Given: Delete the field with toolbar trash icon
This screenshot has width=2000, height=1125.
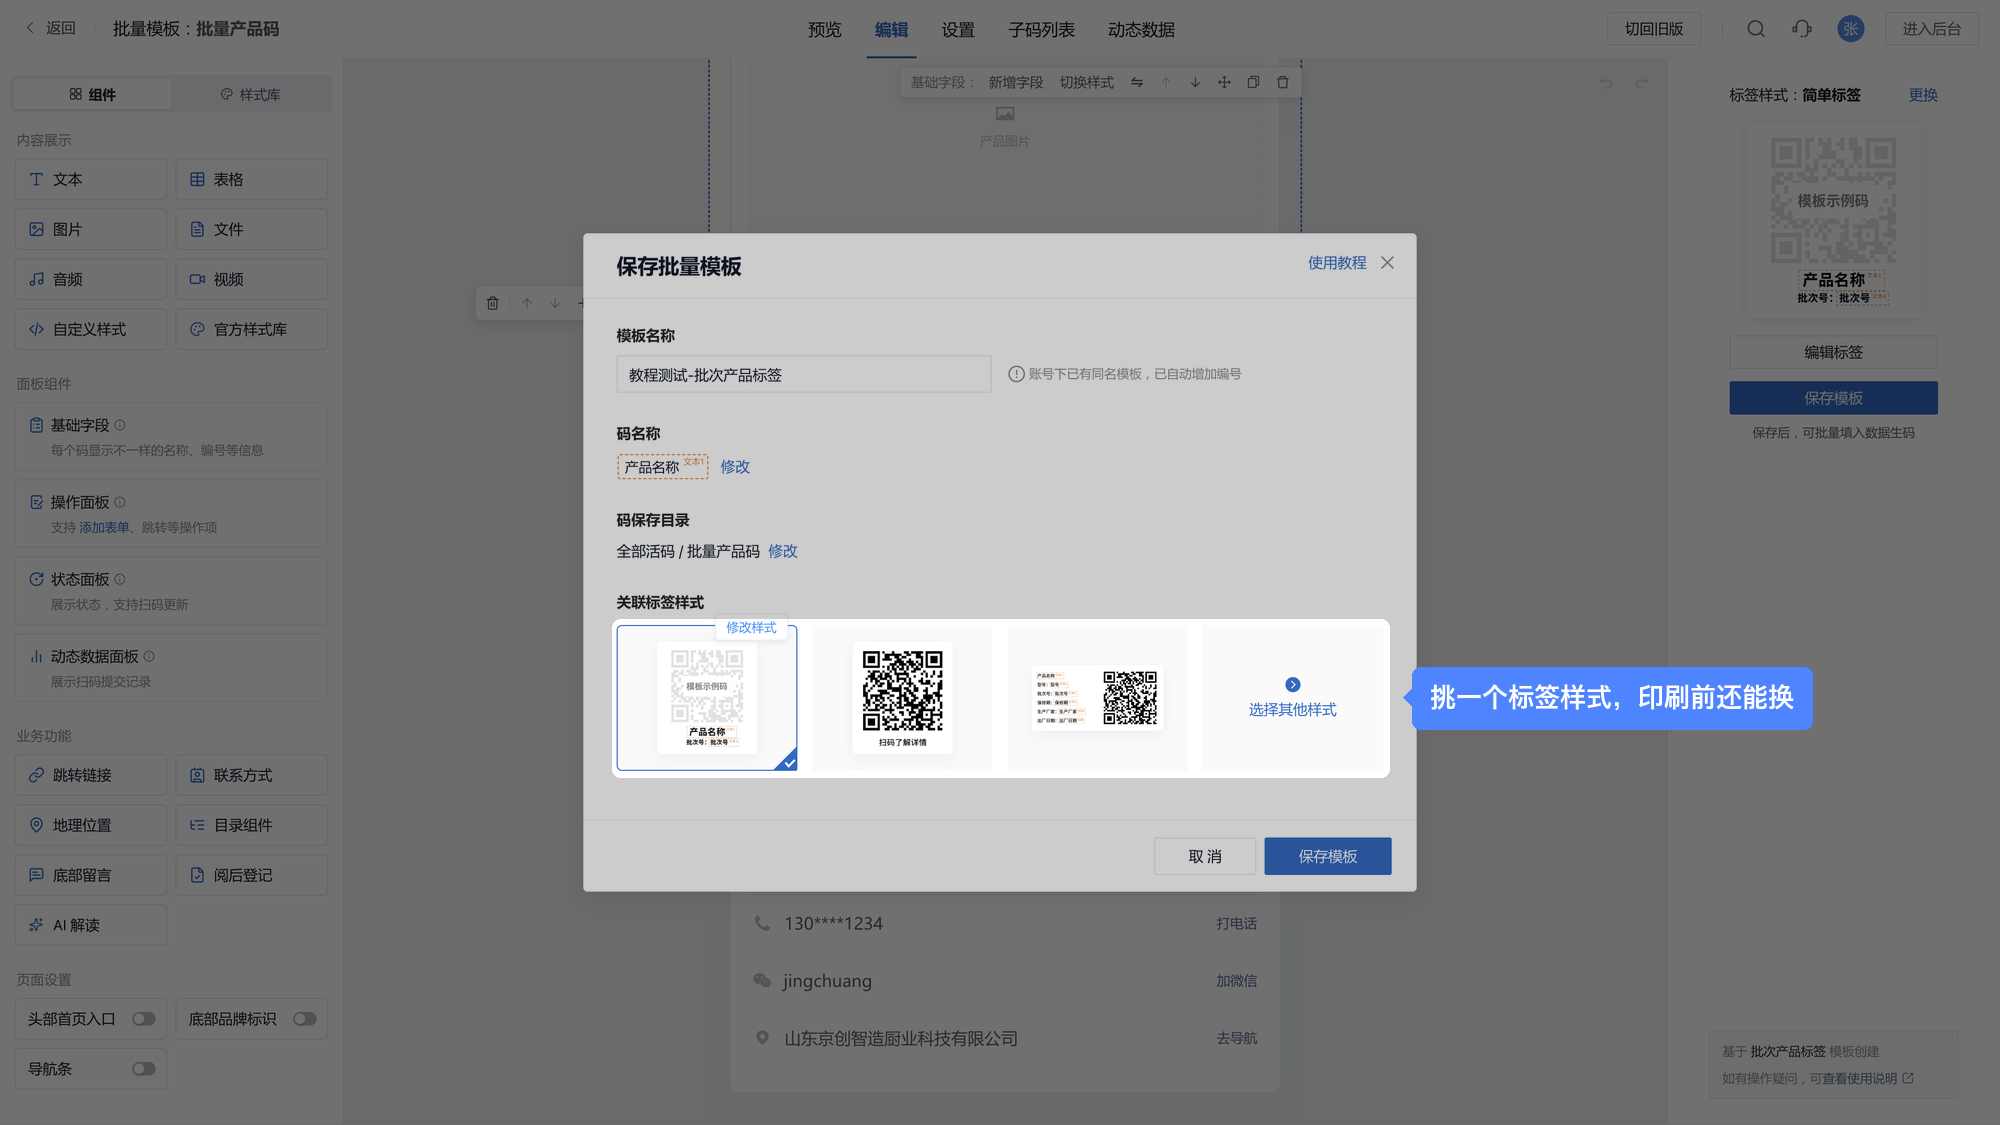Looking at the screenshot, I should click(x=1283, y=82).
